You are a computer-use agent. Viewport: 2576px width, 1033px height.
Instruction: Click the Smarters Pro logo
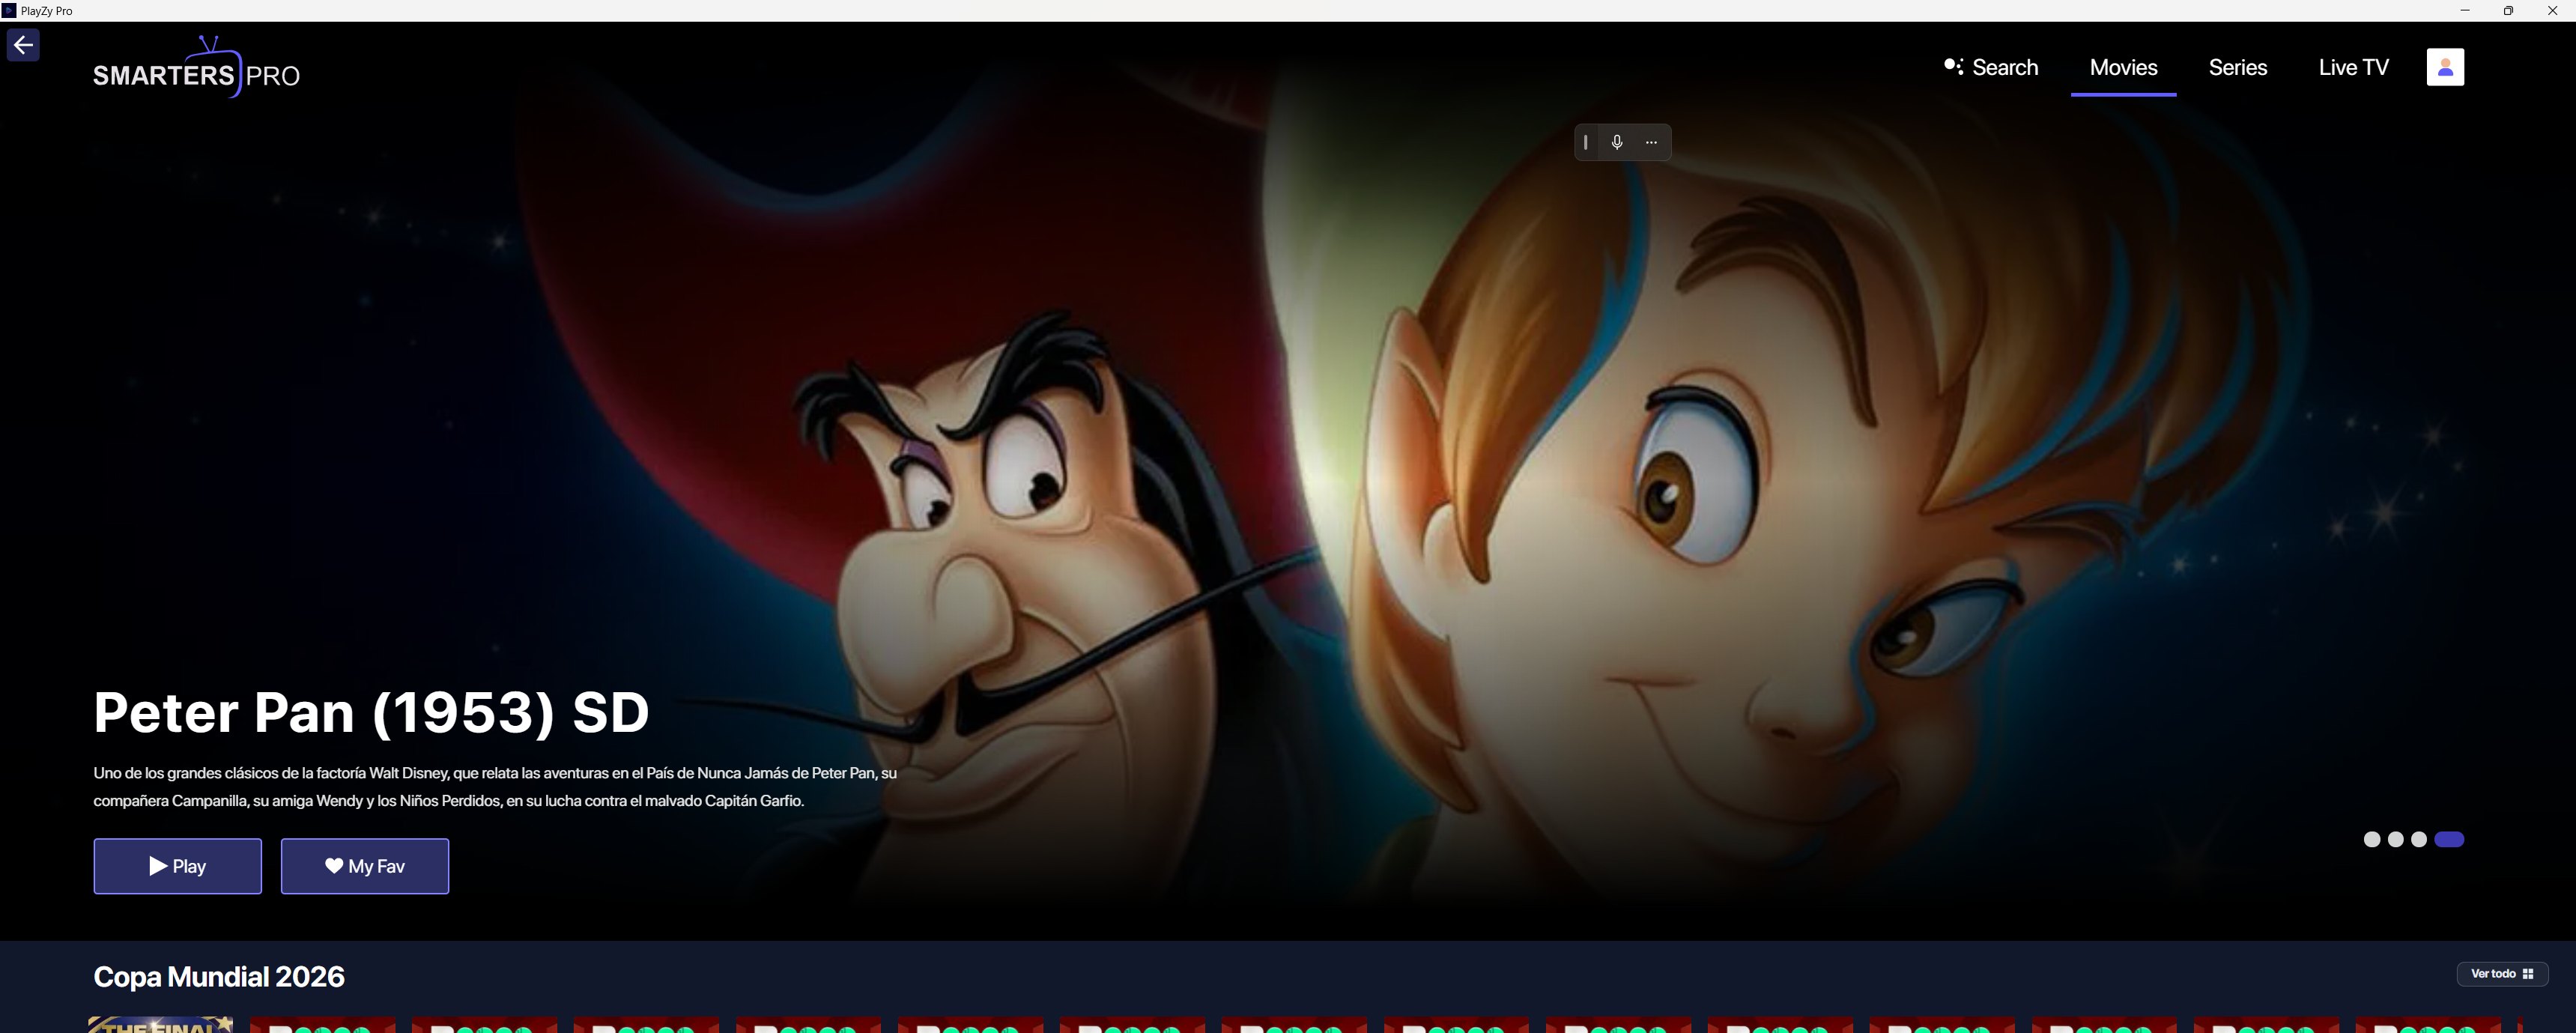pos(197,68)
